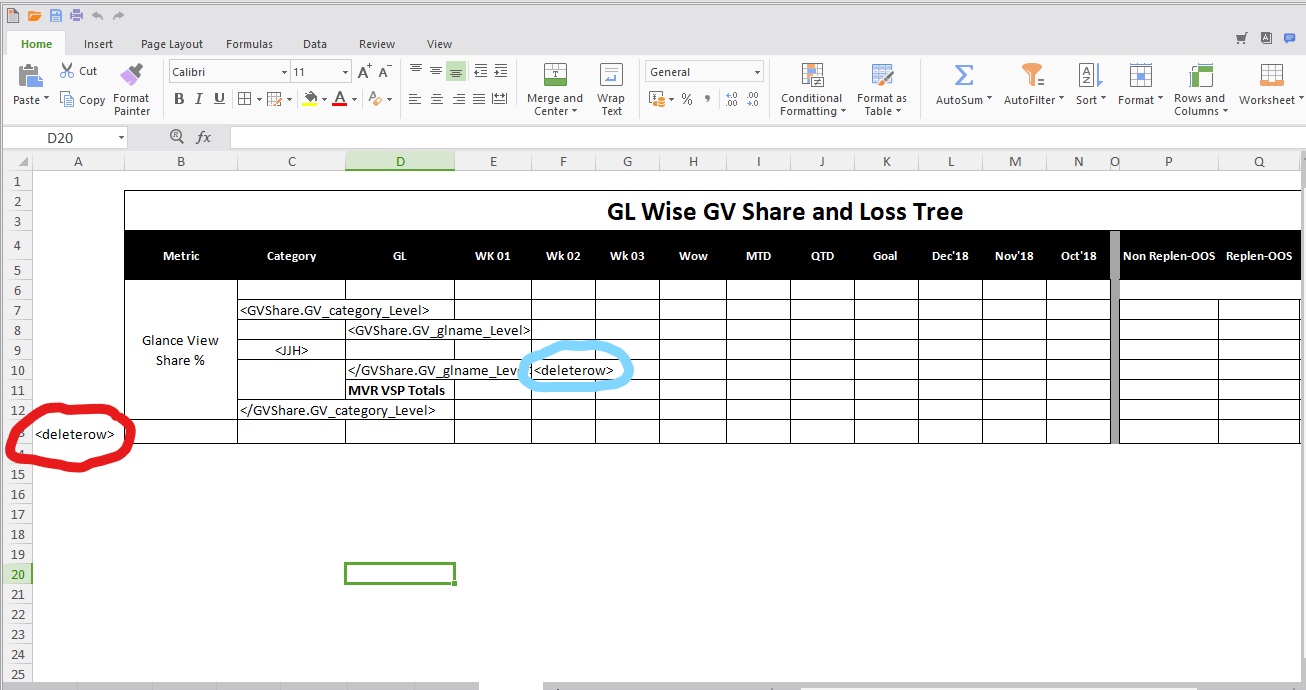
Task: Open the font name Calibri dropdown
Action: (x=283, y=72)
